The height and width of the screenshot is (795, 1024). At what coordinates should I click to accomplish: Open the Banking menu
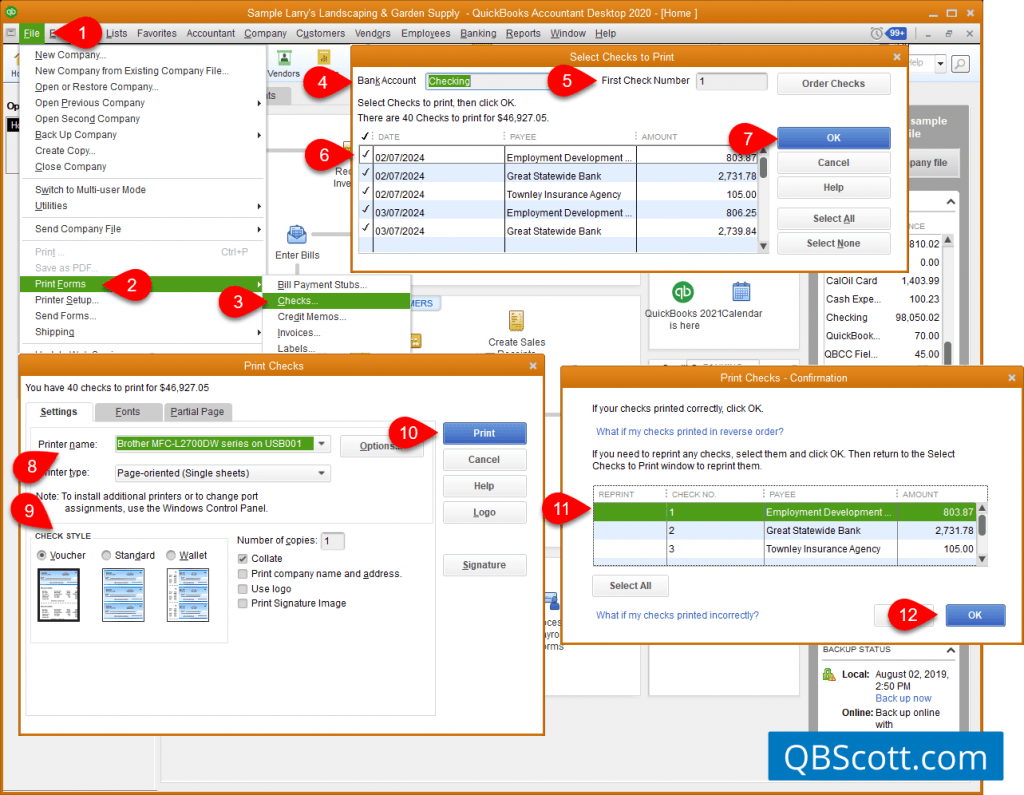coord(478,33)
